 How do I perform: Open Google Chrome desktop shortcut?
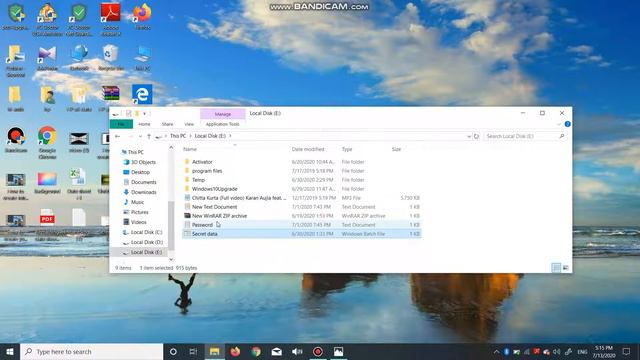click(x=47, y=142)
